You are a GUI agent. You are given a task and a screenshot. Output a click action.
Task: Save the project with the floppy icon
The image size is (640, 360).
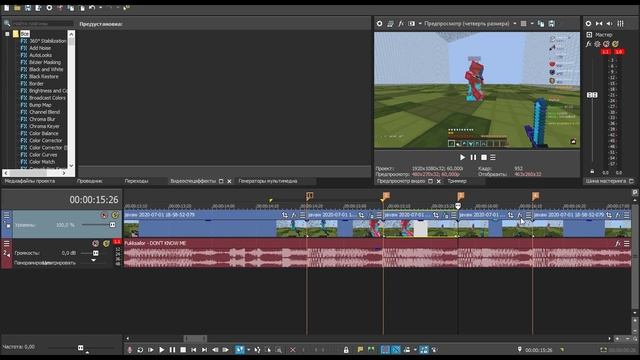tap(28, 8)
